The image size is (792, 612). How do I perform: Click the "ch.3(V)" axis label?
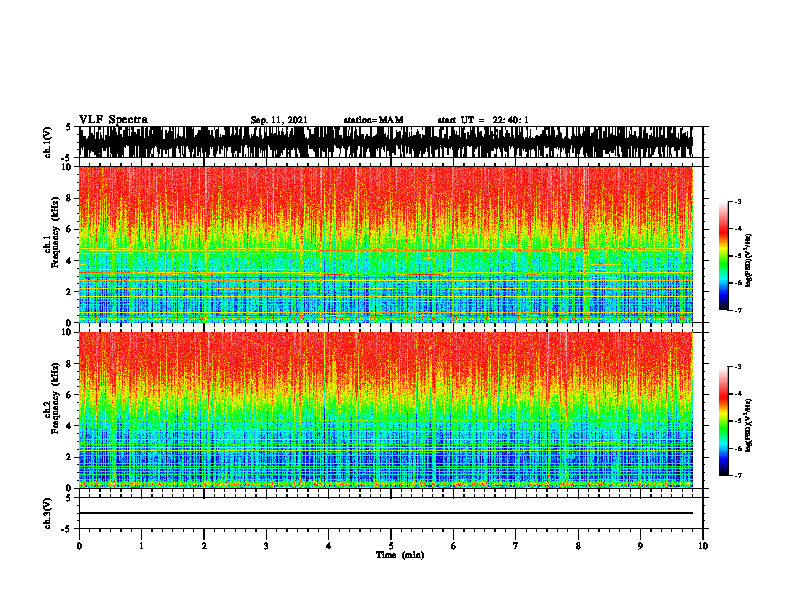pyautogui.click(x=48, y=513)
